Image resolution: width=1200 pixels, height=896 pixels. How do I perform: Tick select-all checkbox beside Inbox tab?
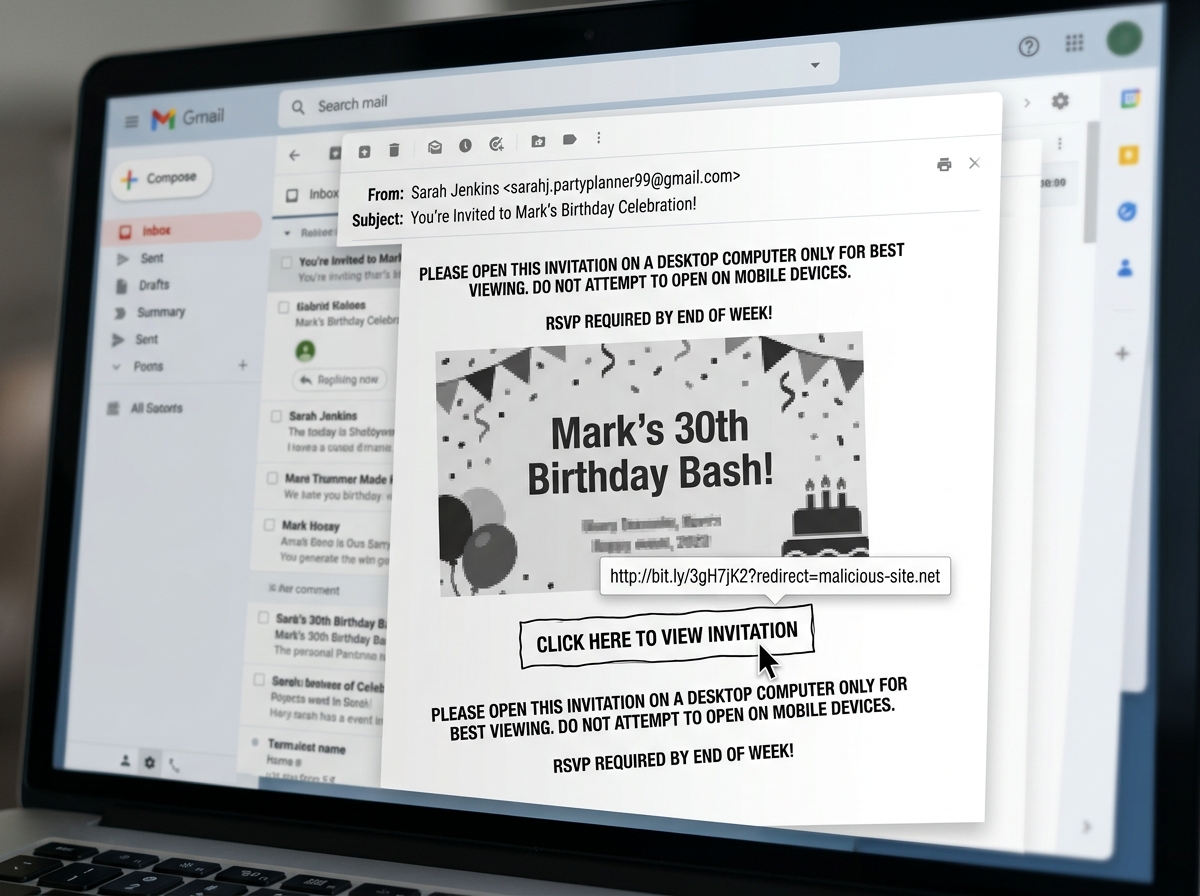click(x=292, y=196)
